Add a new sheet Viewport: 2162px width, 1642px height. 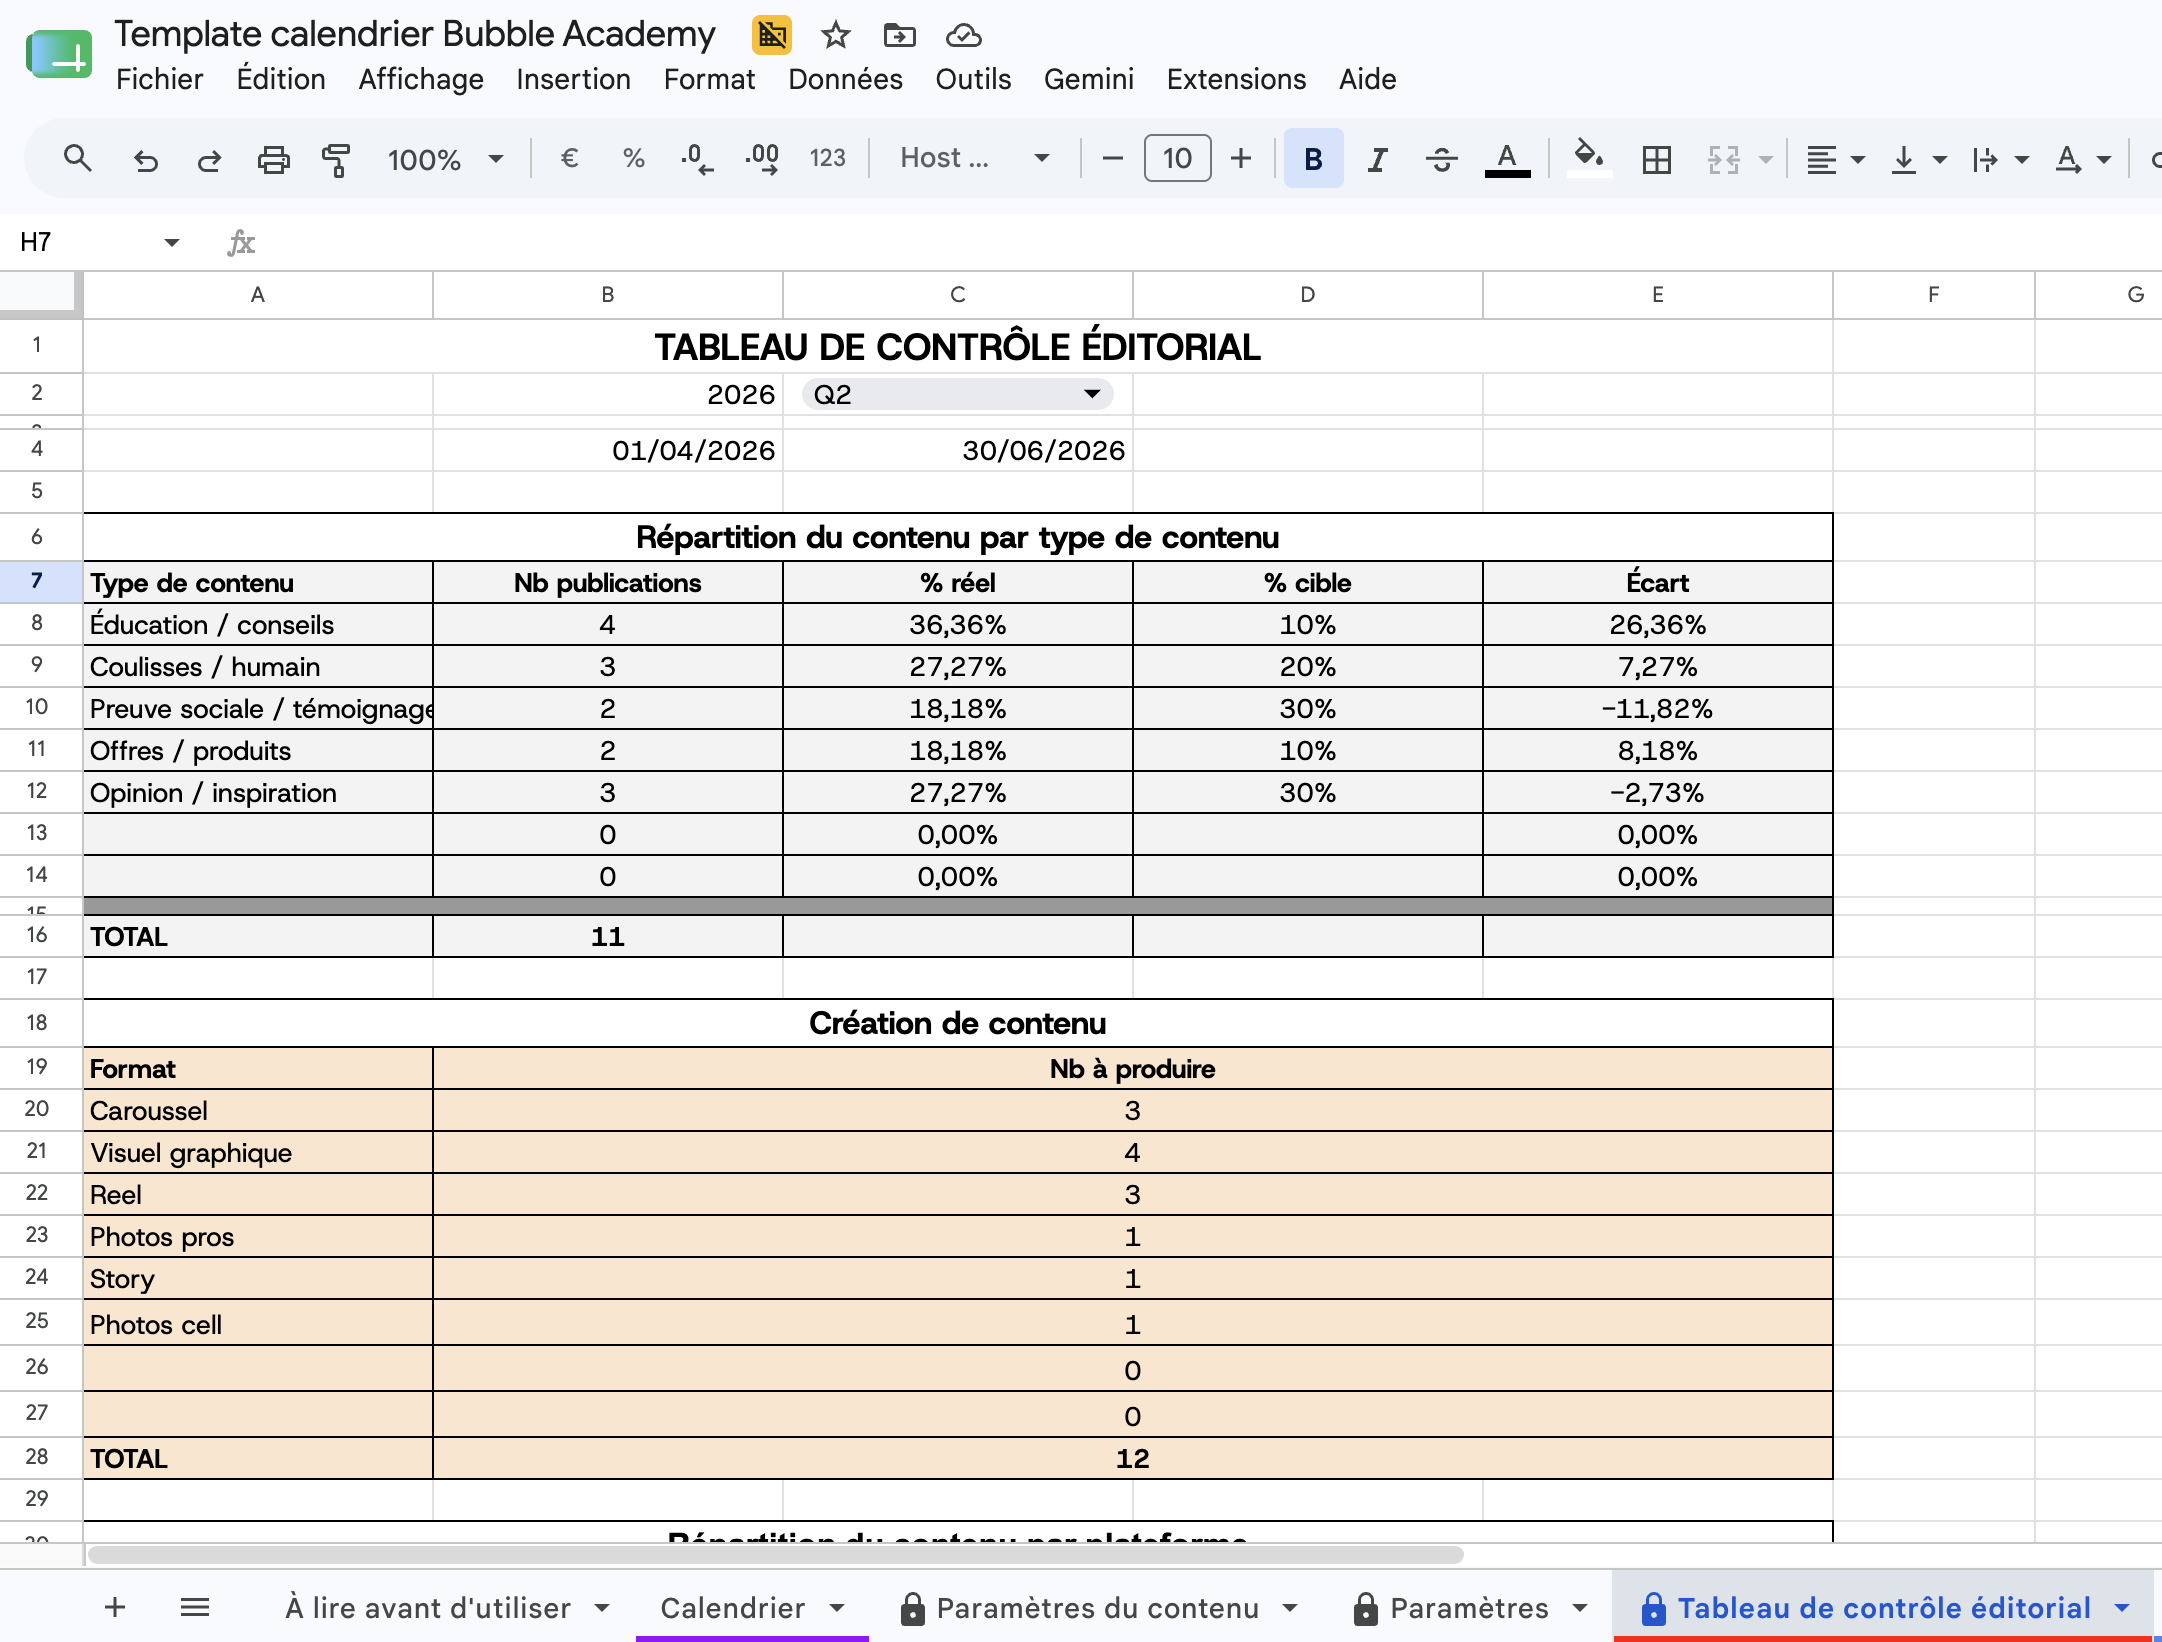tap(114, 1607)
